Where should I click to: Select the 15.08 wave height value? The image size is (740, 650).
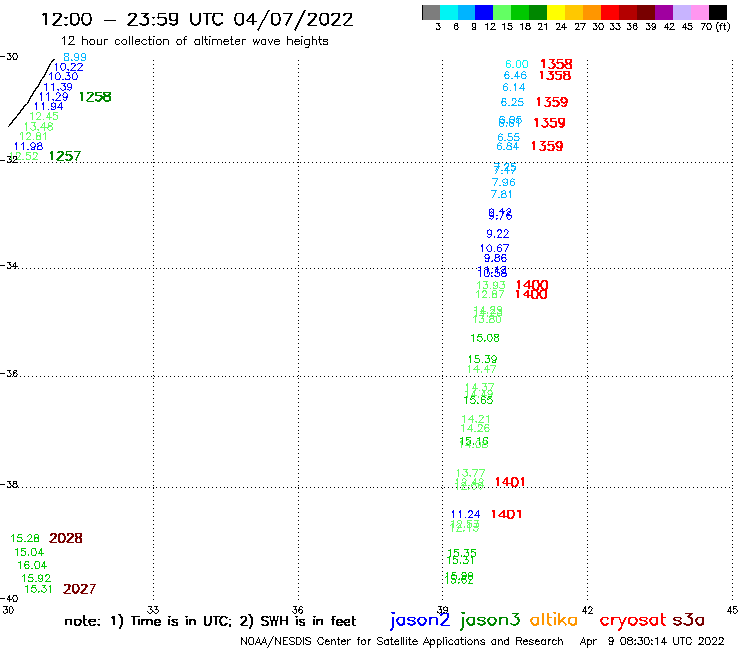[x=485, y=338]
